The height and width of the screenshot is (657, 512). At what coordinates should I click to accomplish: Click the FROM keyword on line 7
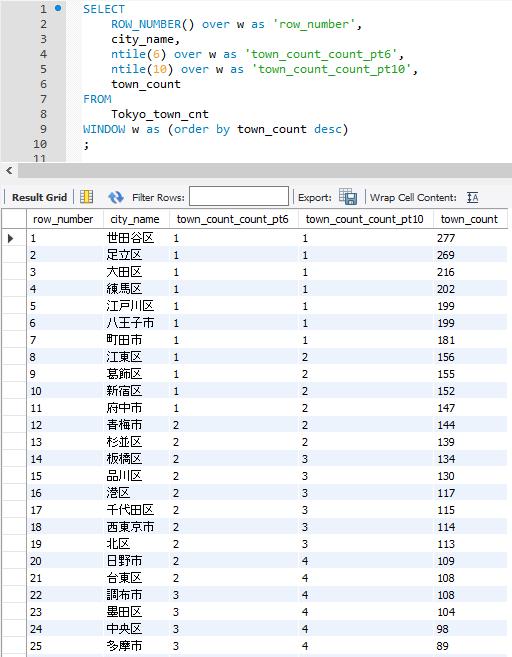click(x=97, y=99)
